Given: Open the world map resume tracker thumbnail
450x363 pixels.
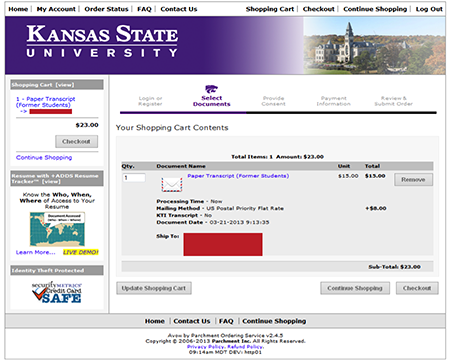Looking at the screenshot, I should 57,229.
